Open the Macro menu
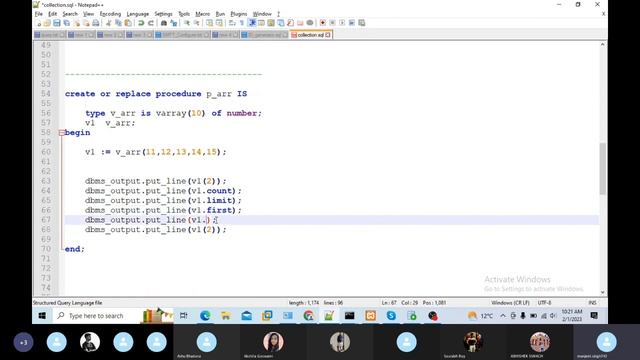Viewport: 640px width, 360px height. click(202, 14)
